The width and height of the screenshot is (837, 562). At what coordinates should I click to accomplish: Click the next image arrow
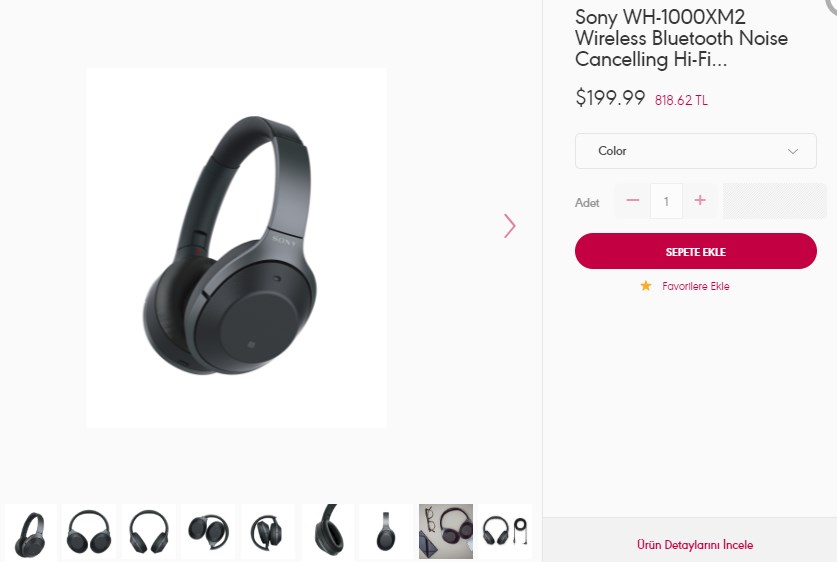(510, 226)
